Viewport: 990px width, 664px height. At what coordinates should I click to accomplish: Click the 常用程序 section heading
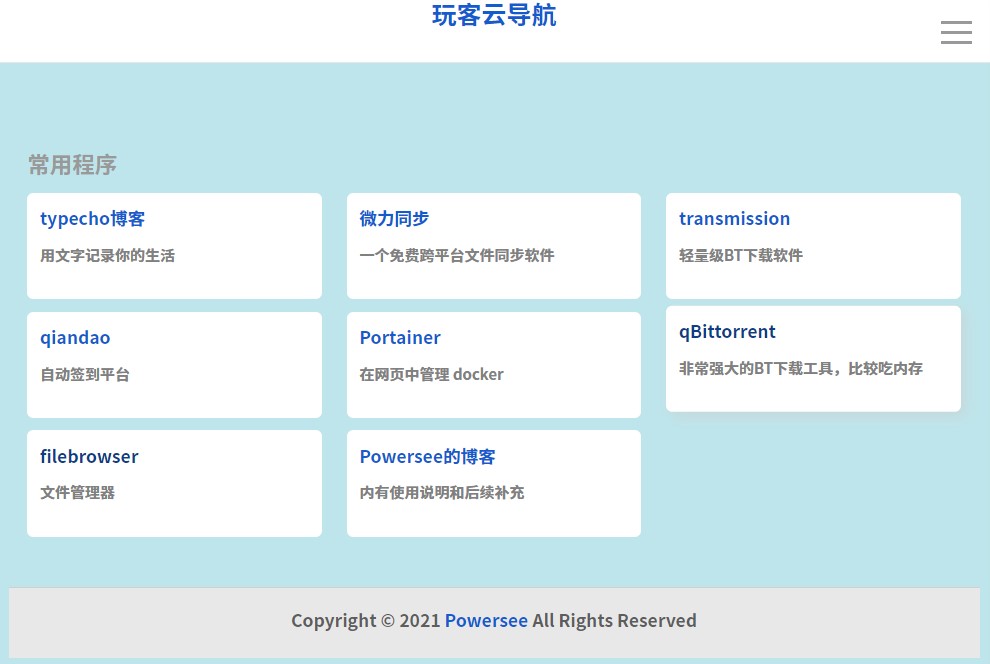click(73, 165)
